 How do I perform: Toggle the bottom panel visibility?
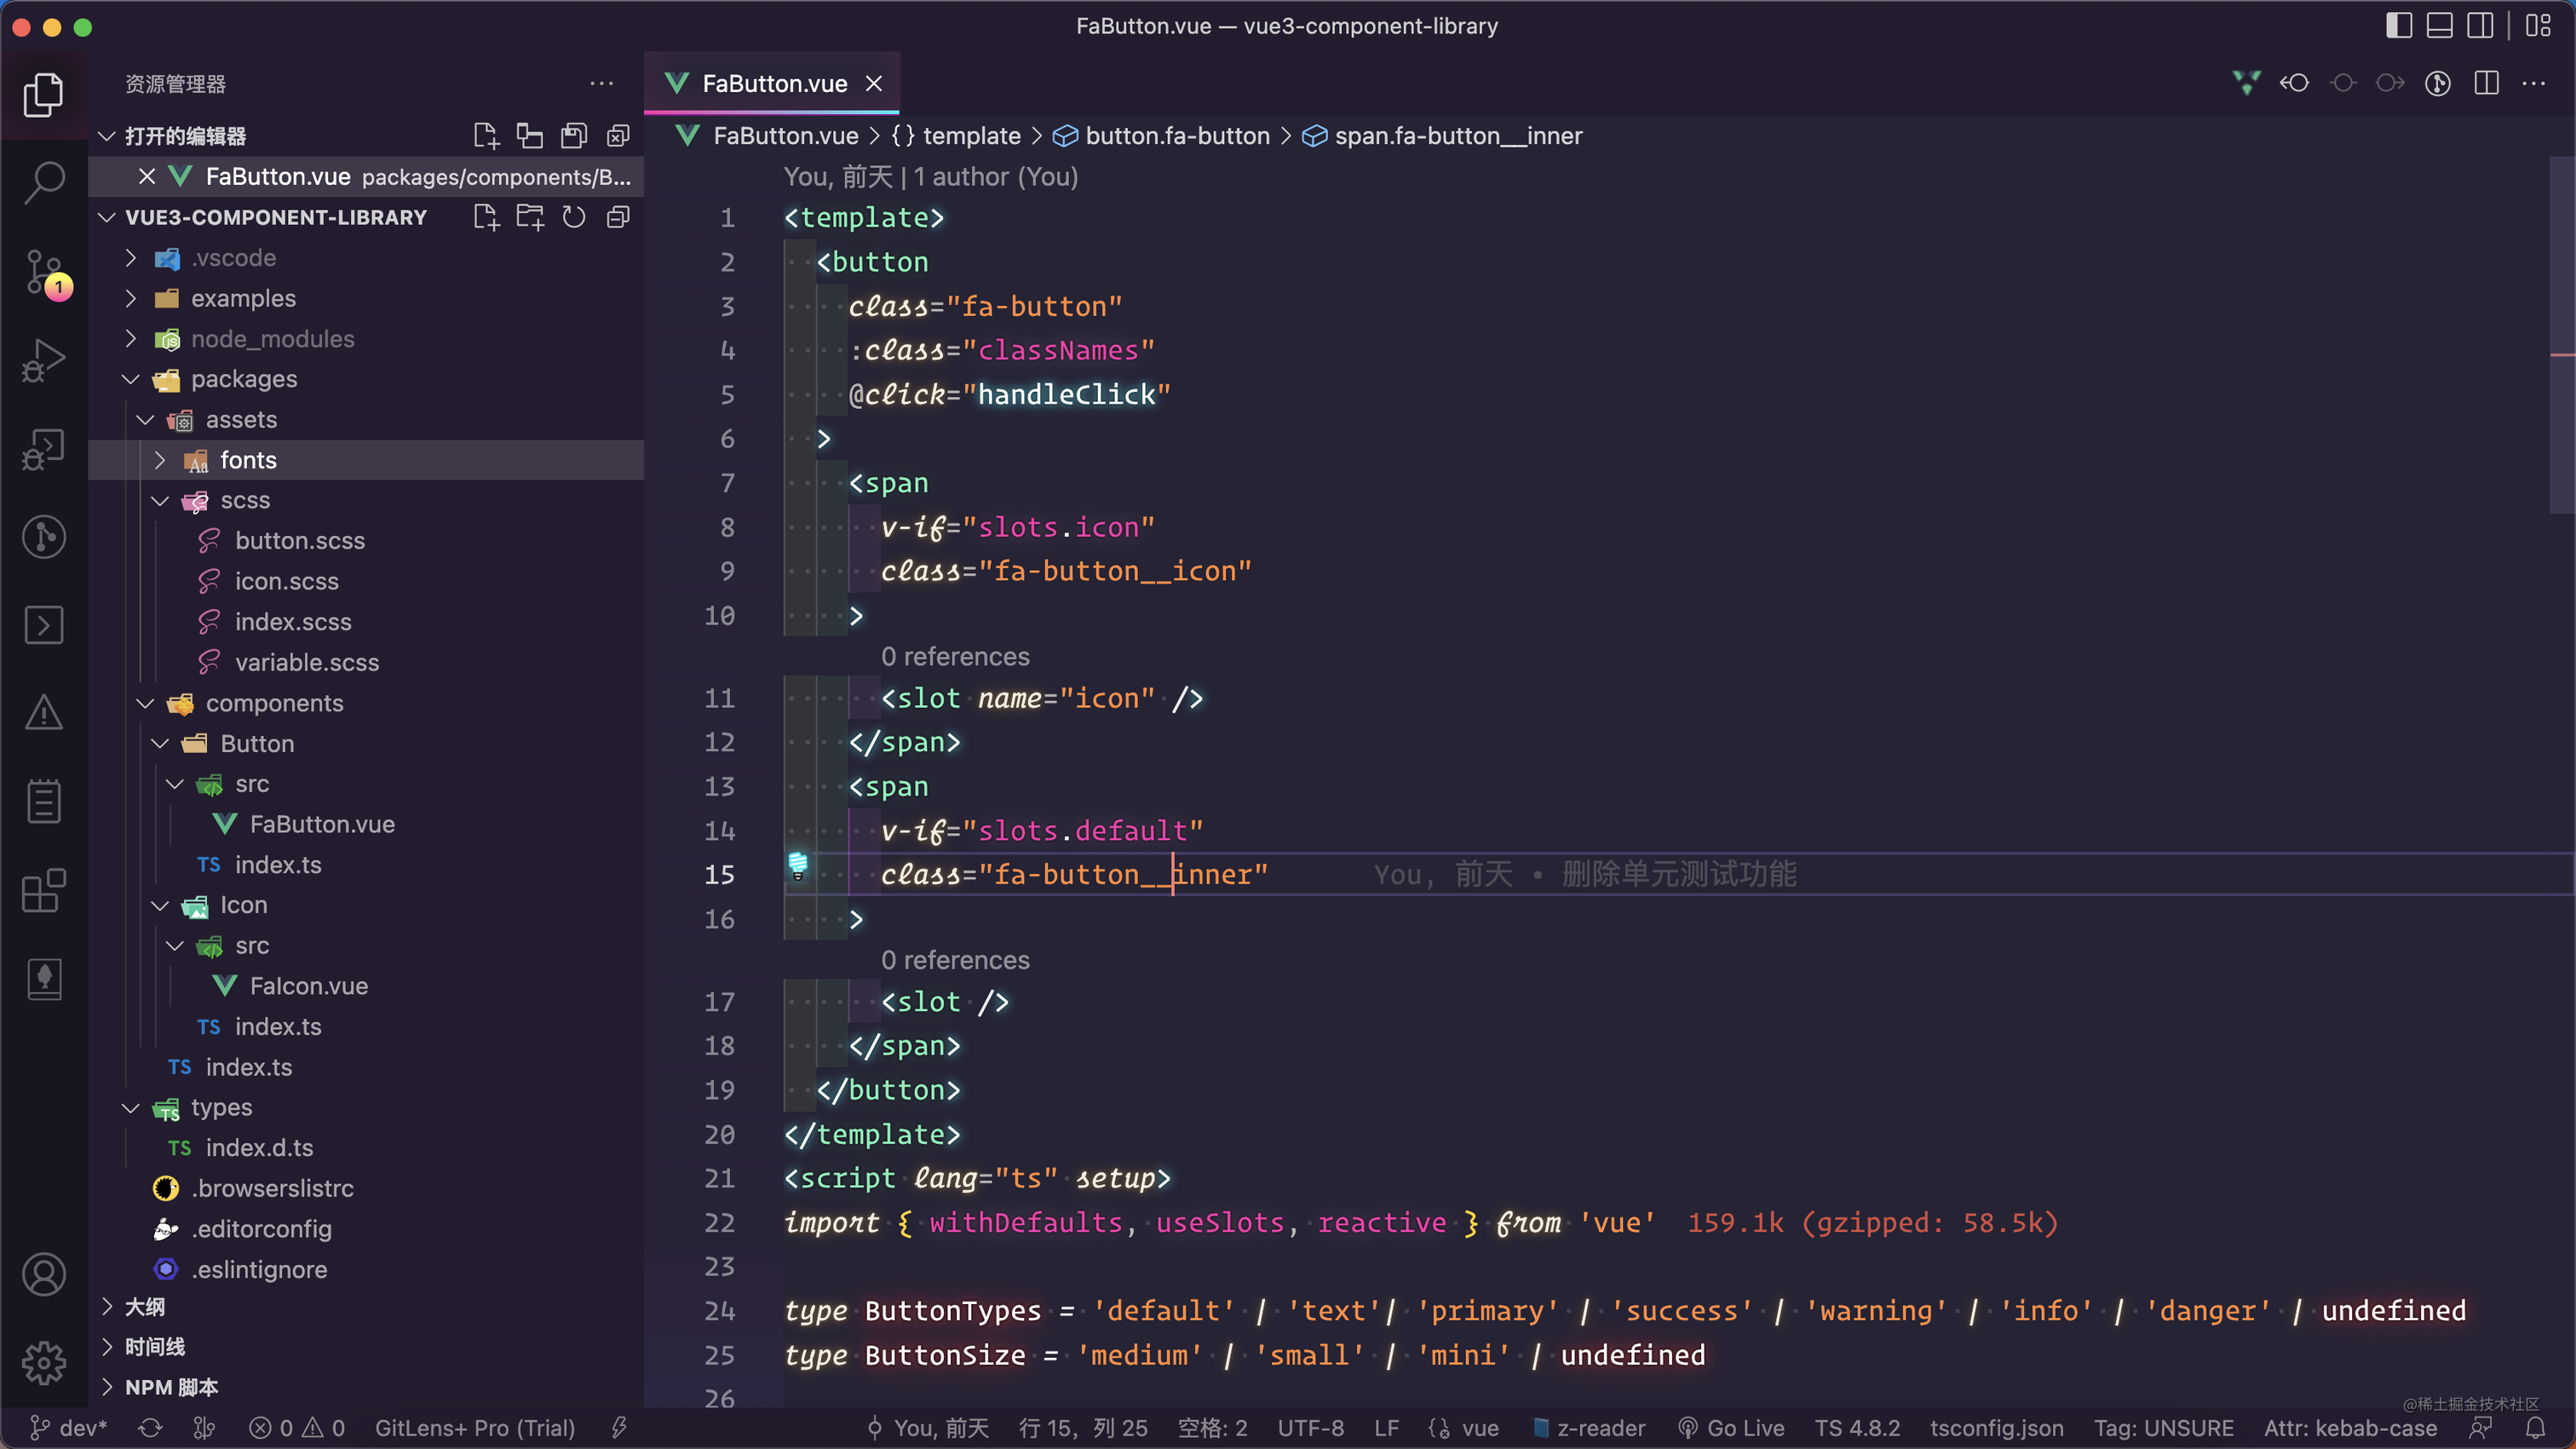2439,26
